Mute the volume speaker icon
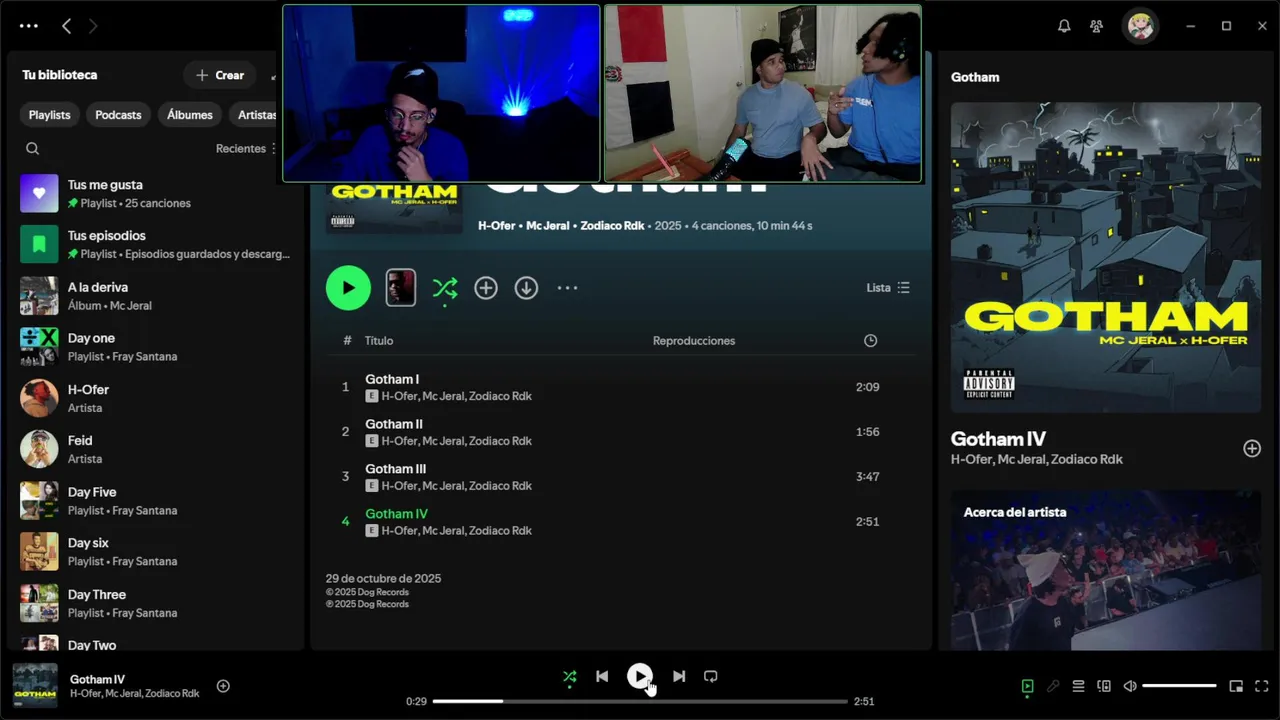 1130,686
